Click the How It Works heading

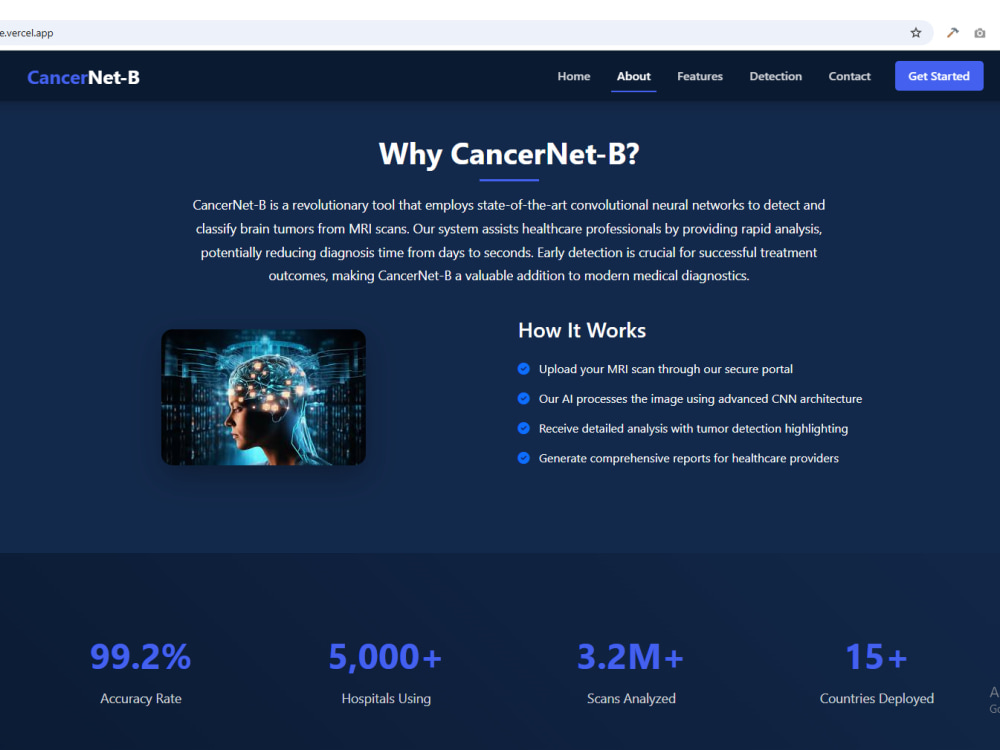coord(582,330)
